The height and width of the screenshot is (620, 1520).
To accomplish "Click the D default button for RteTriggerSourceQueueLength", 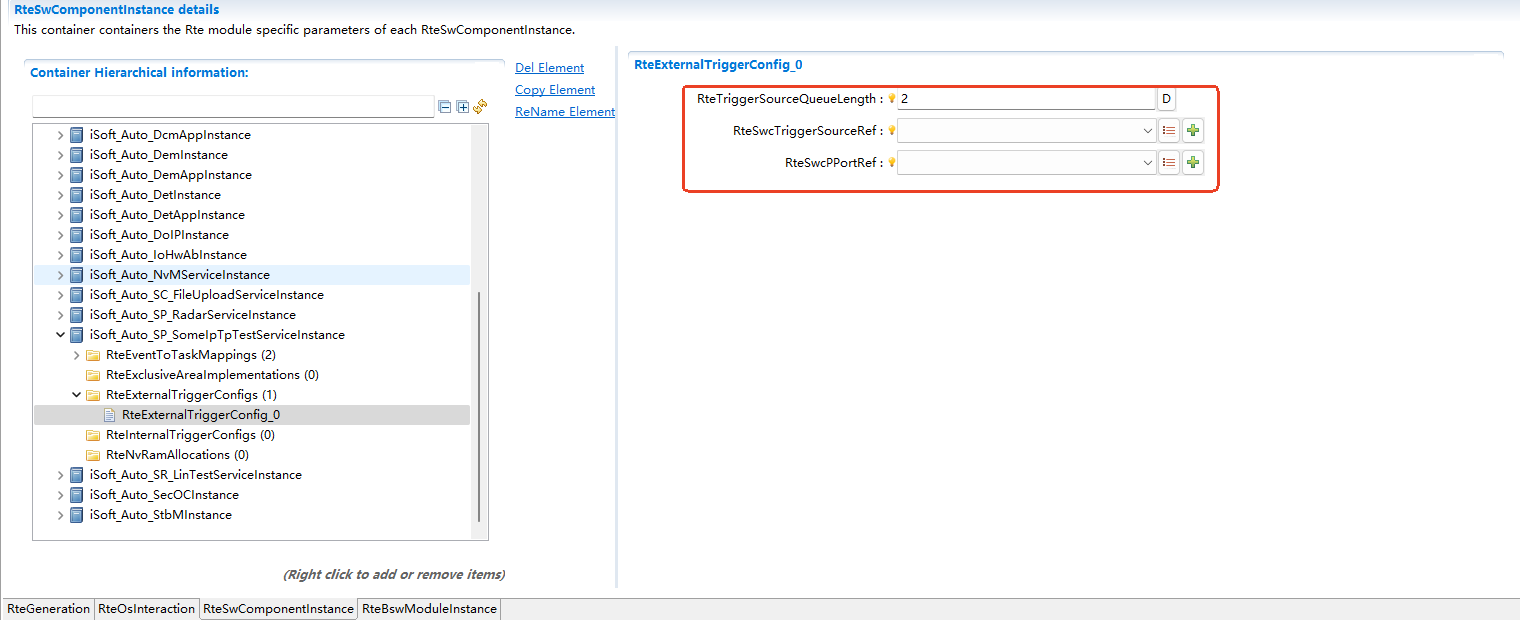I will 1166,99.
